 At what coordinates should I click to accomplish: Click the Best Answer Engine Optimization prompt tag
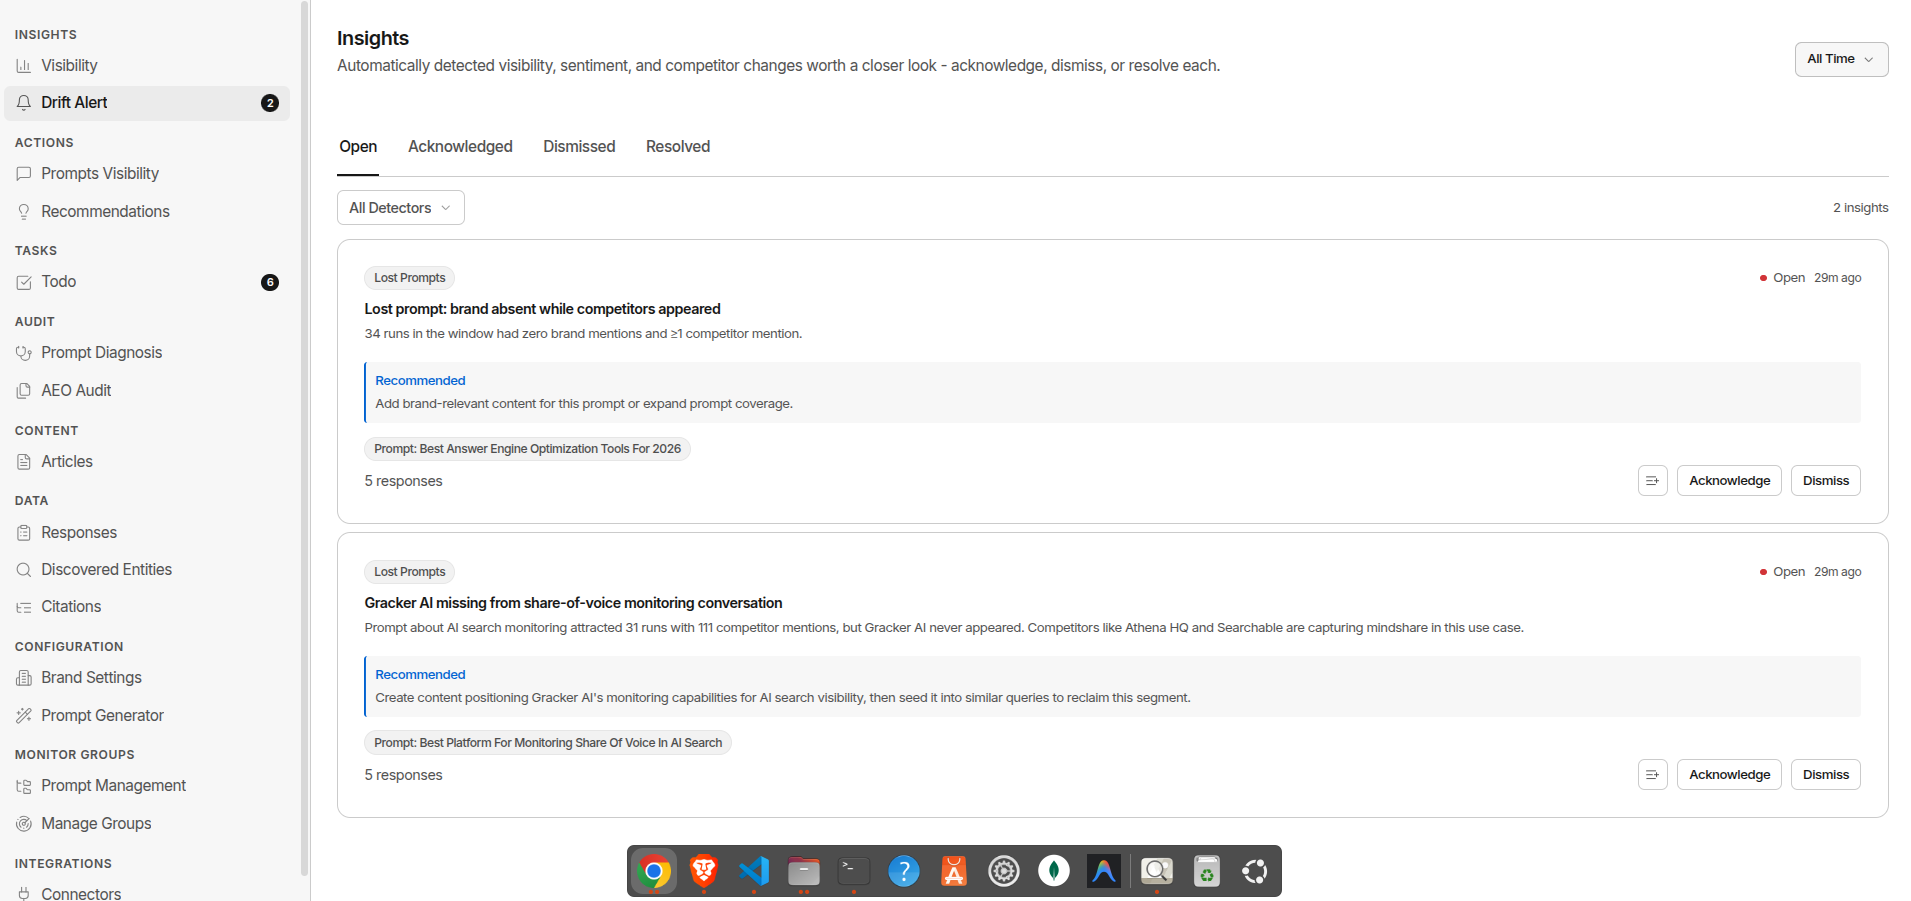527,449
